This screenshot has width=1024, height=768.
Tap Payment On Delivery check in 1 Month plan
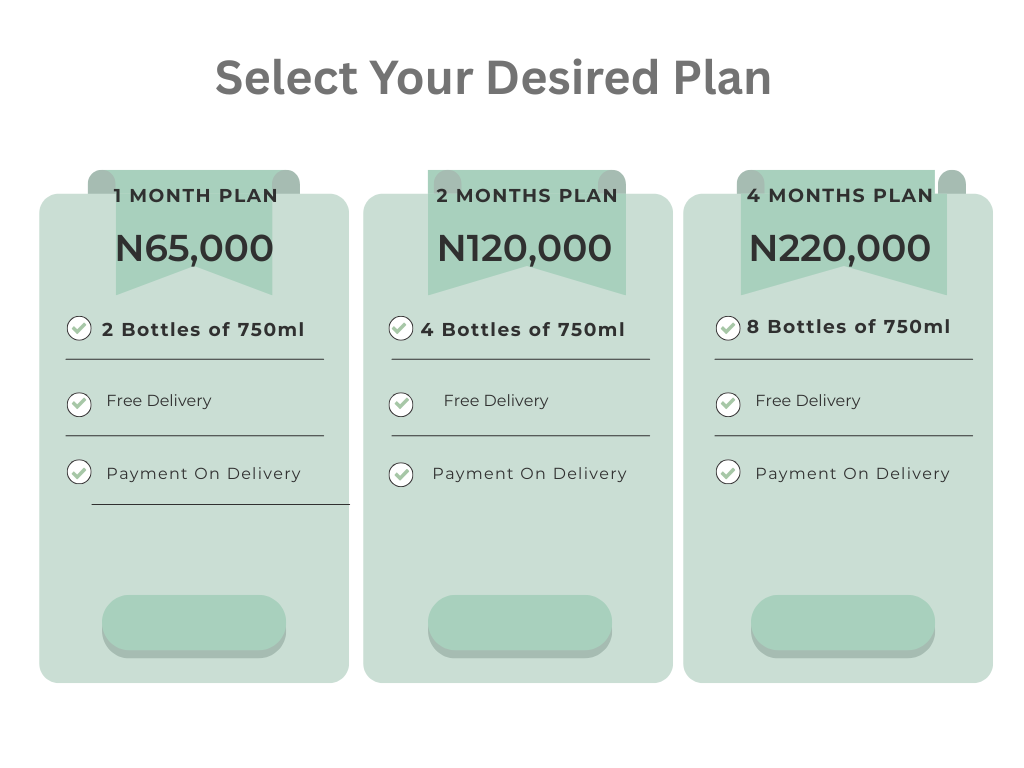[x=79, y=472]
